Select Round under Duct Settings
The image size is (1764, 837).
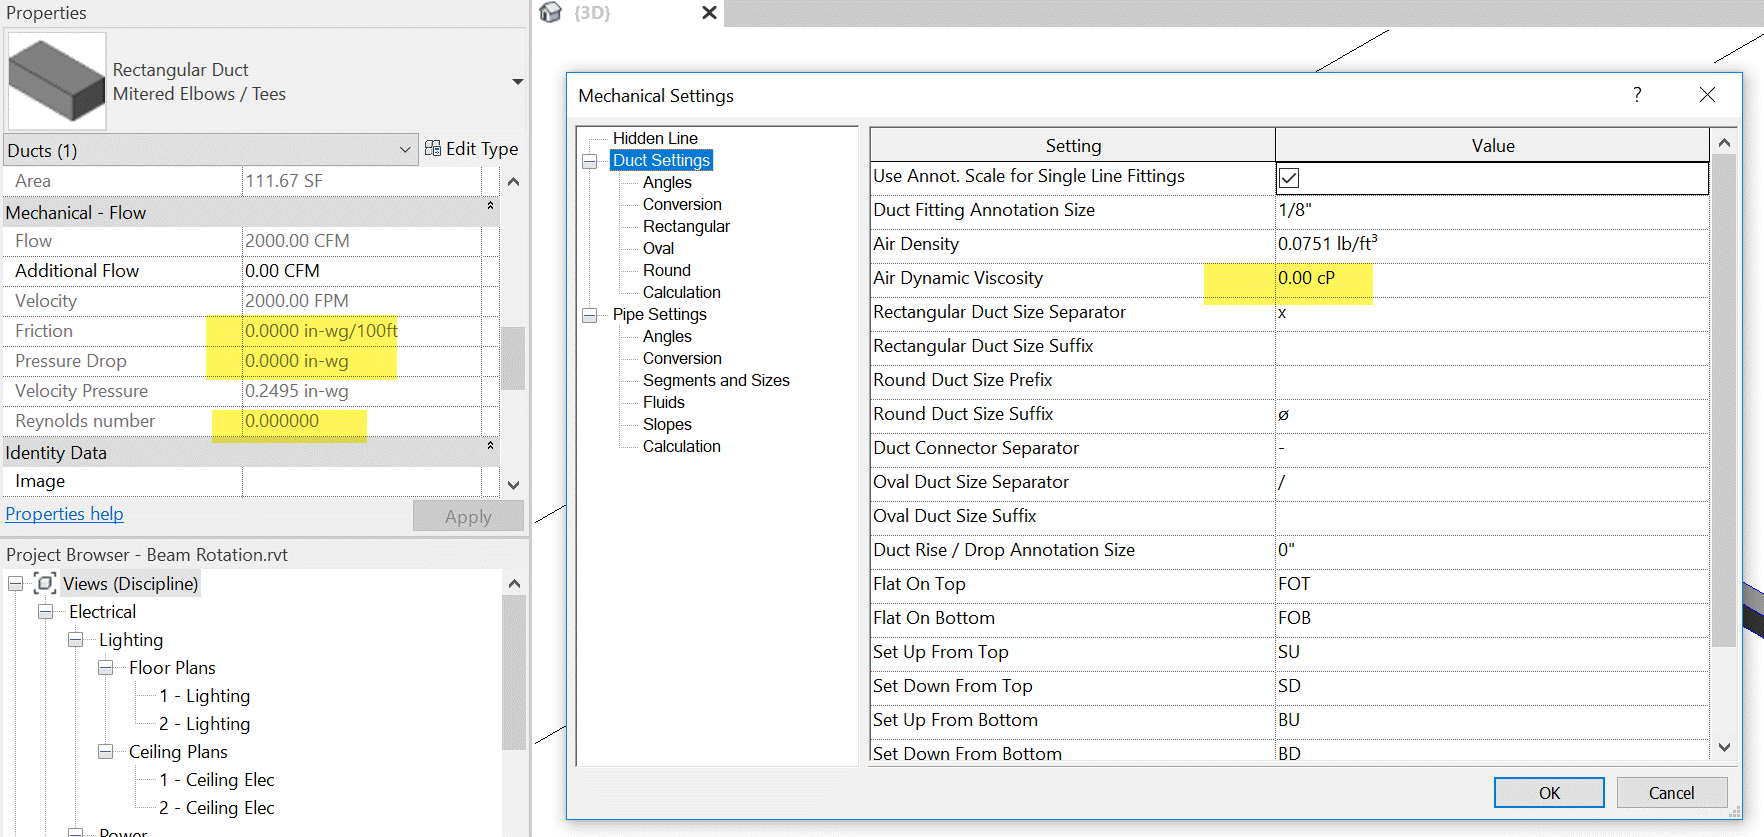(x=667, y=270)
